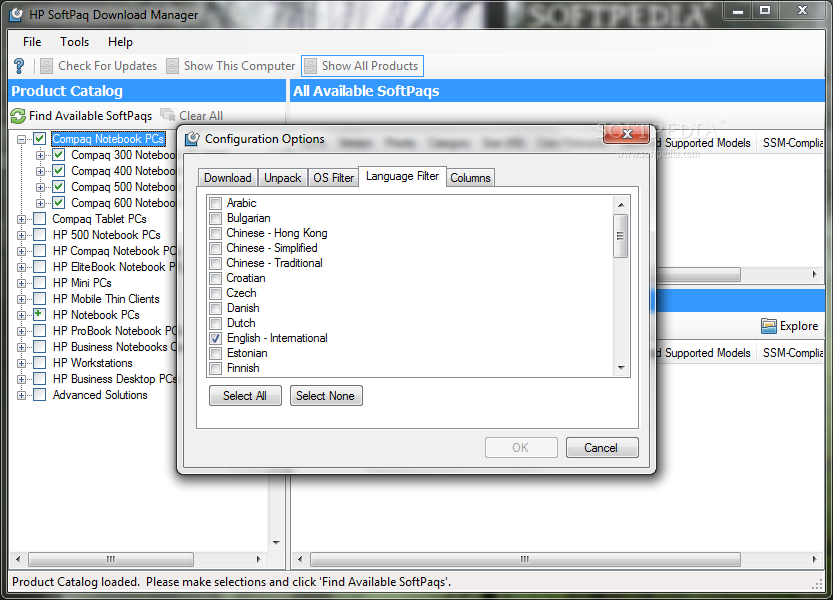Image resolution: width=833 pixels, height=600 pixels.
Task: Click the Explore button label
Action: [x=798, y=326]
